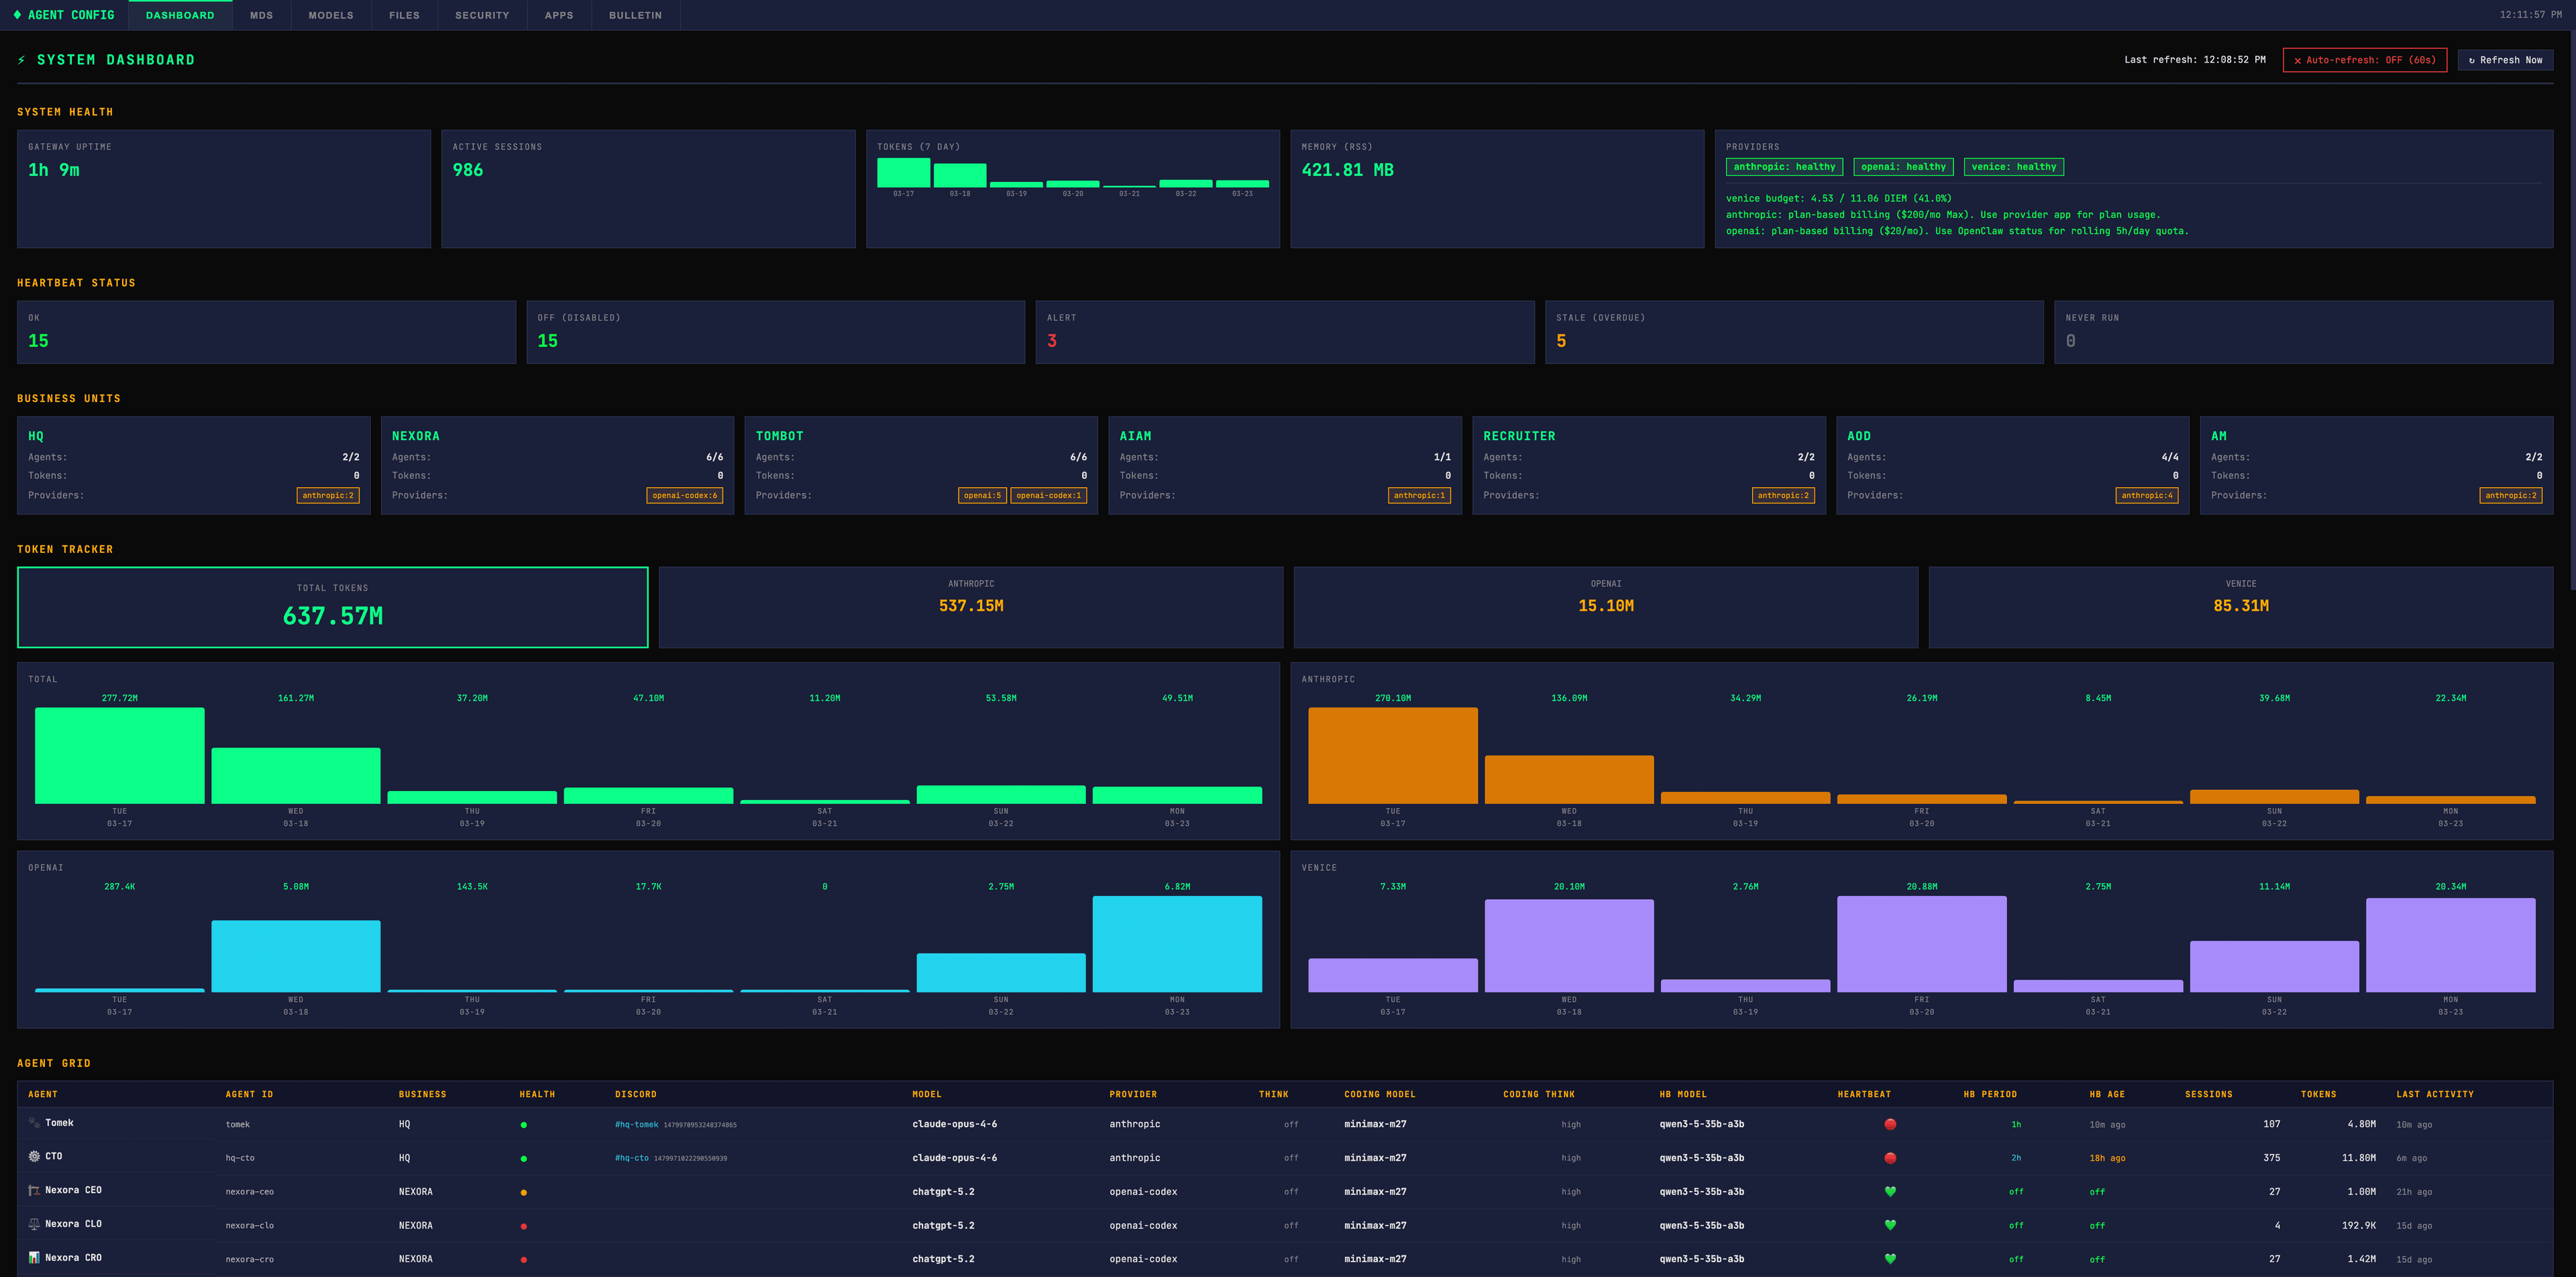Sort by the Tokens column header
Screen dimensions: 2576x1277
(2318, 1094)
